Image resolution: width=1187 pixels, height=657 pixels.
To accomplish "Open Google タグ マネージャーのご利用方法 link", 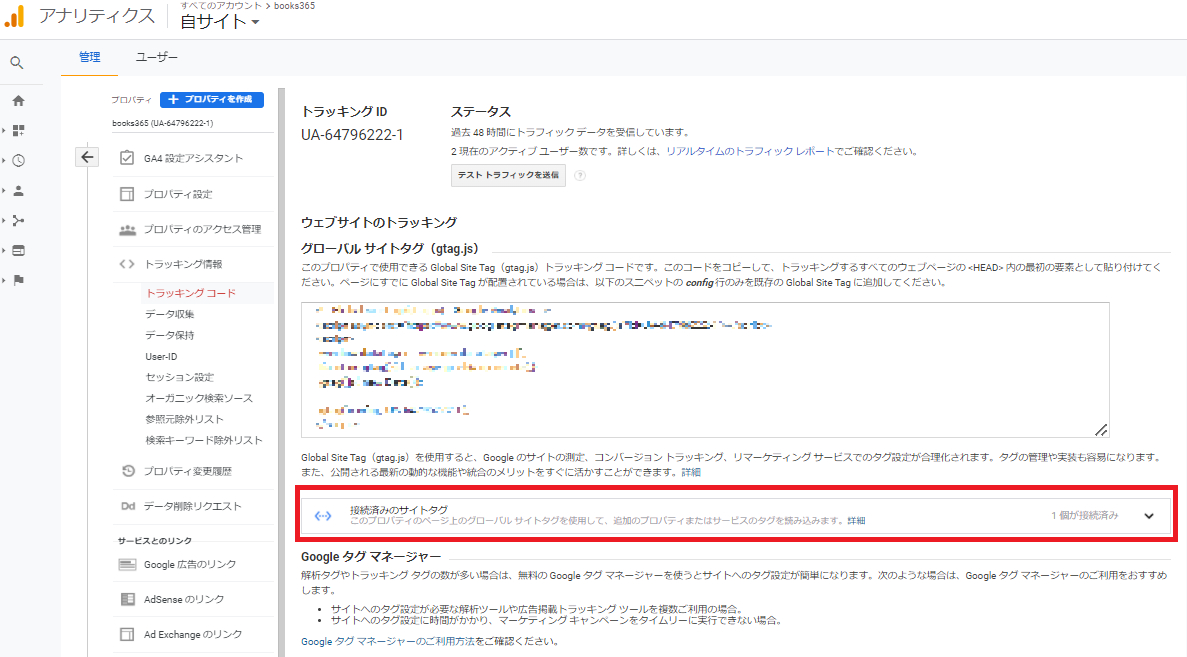I will tap(388, 642).
